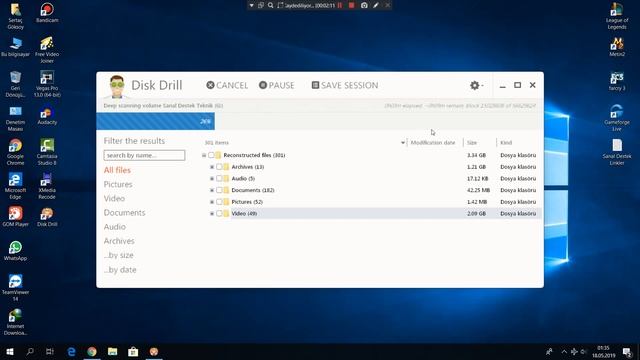Expand the Pictures (52) folder
The height and width of the screenshot is (360, 640).
(x=212, y=202)
